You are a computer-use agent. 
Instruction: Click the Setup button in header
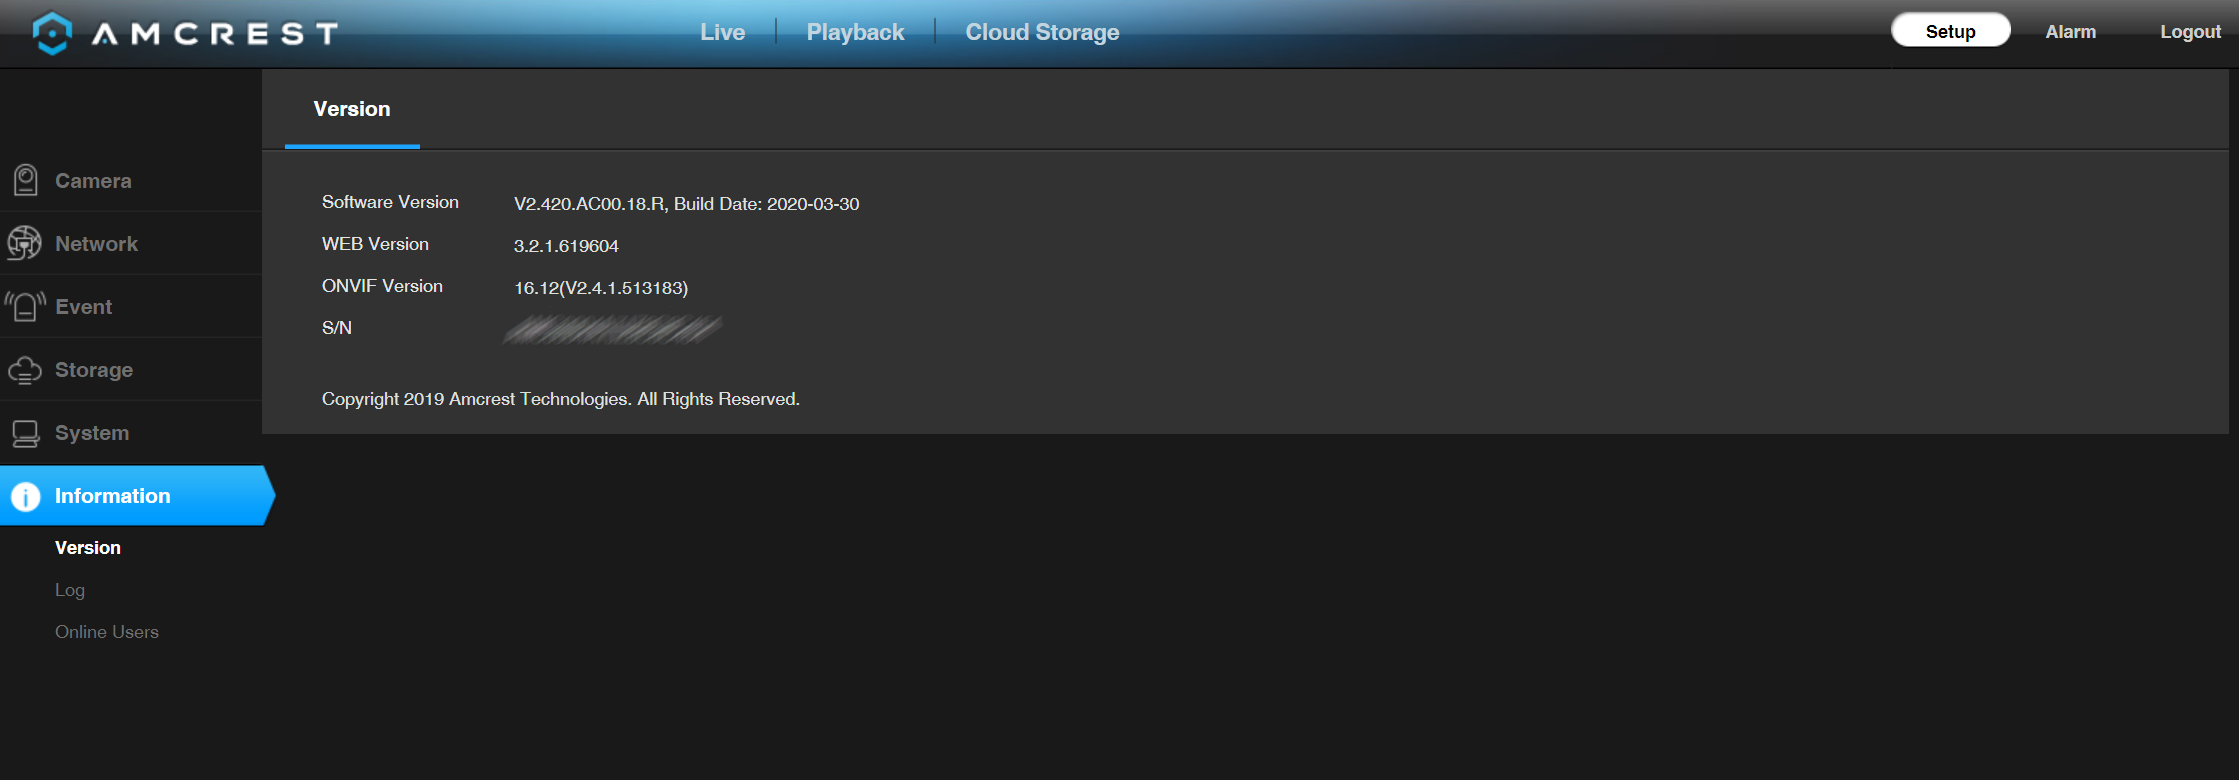[1950, 31]
